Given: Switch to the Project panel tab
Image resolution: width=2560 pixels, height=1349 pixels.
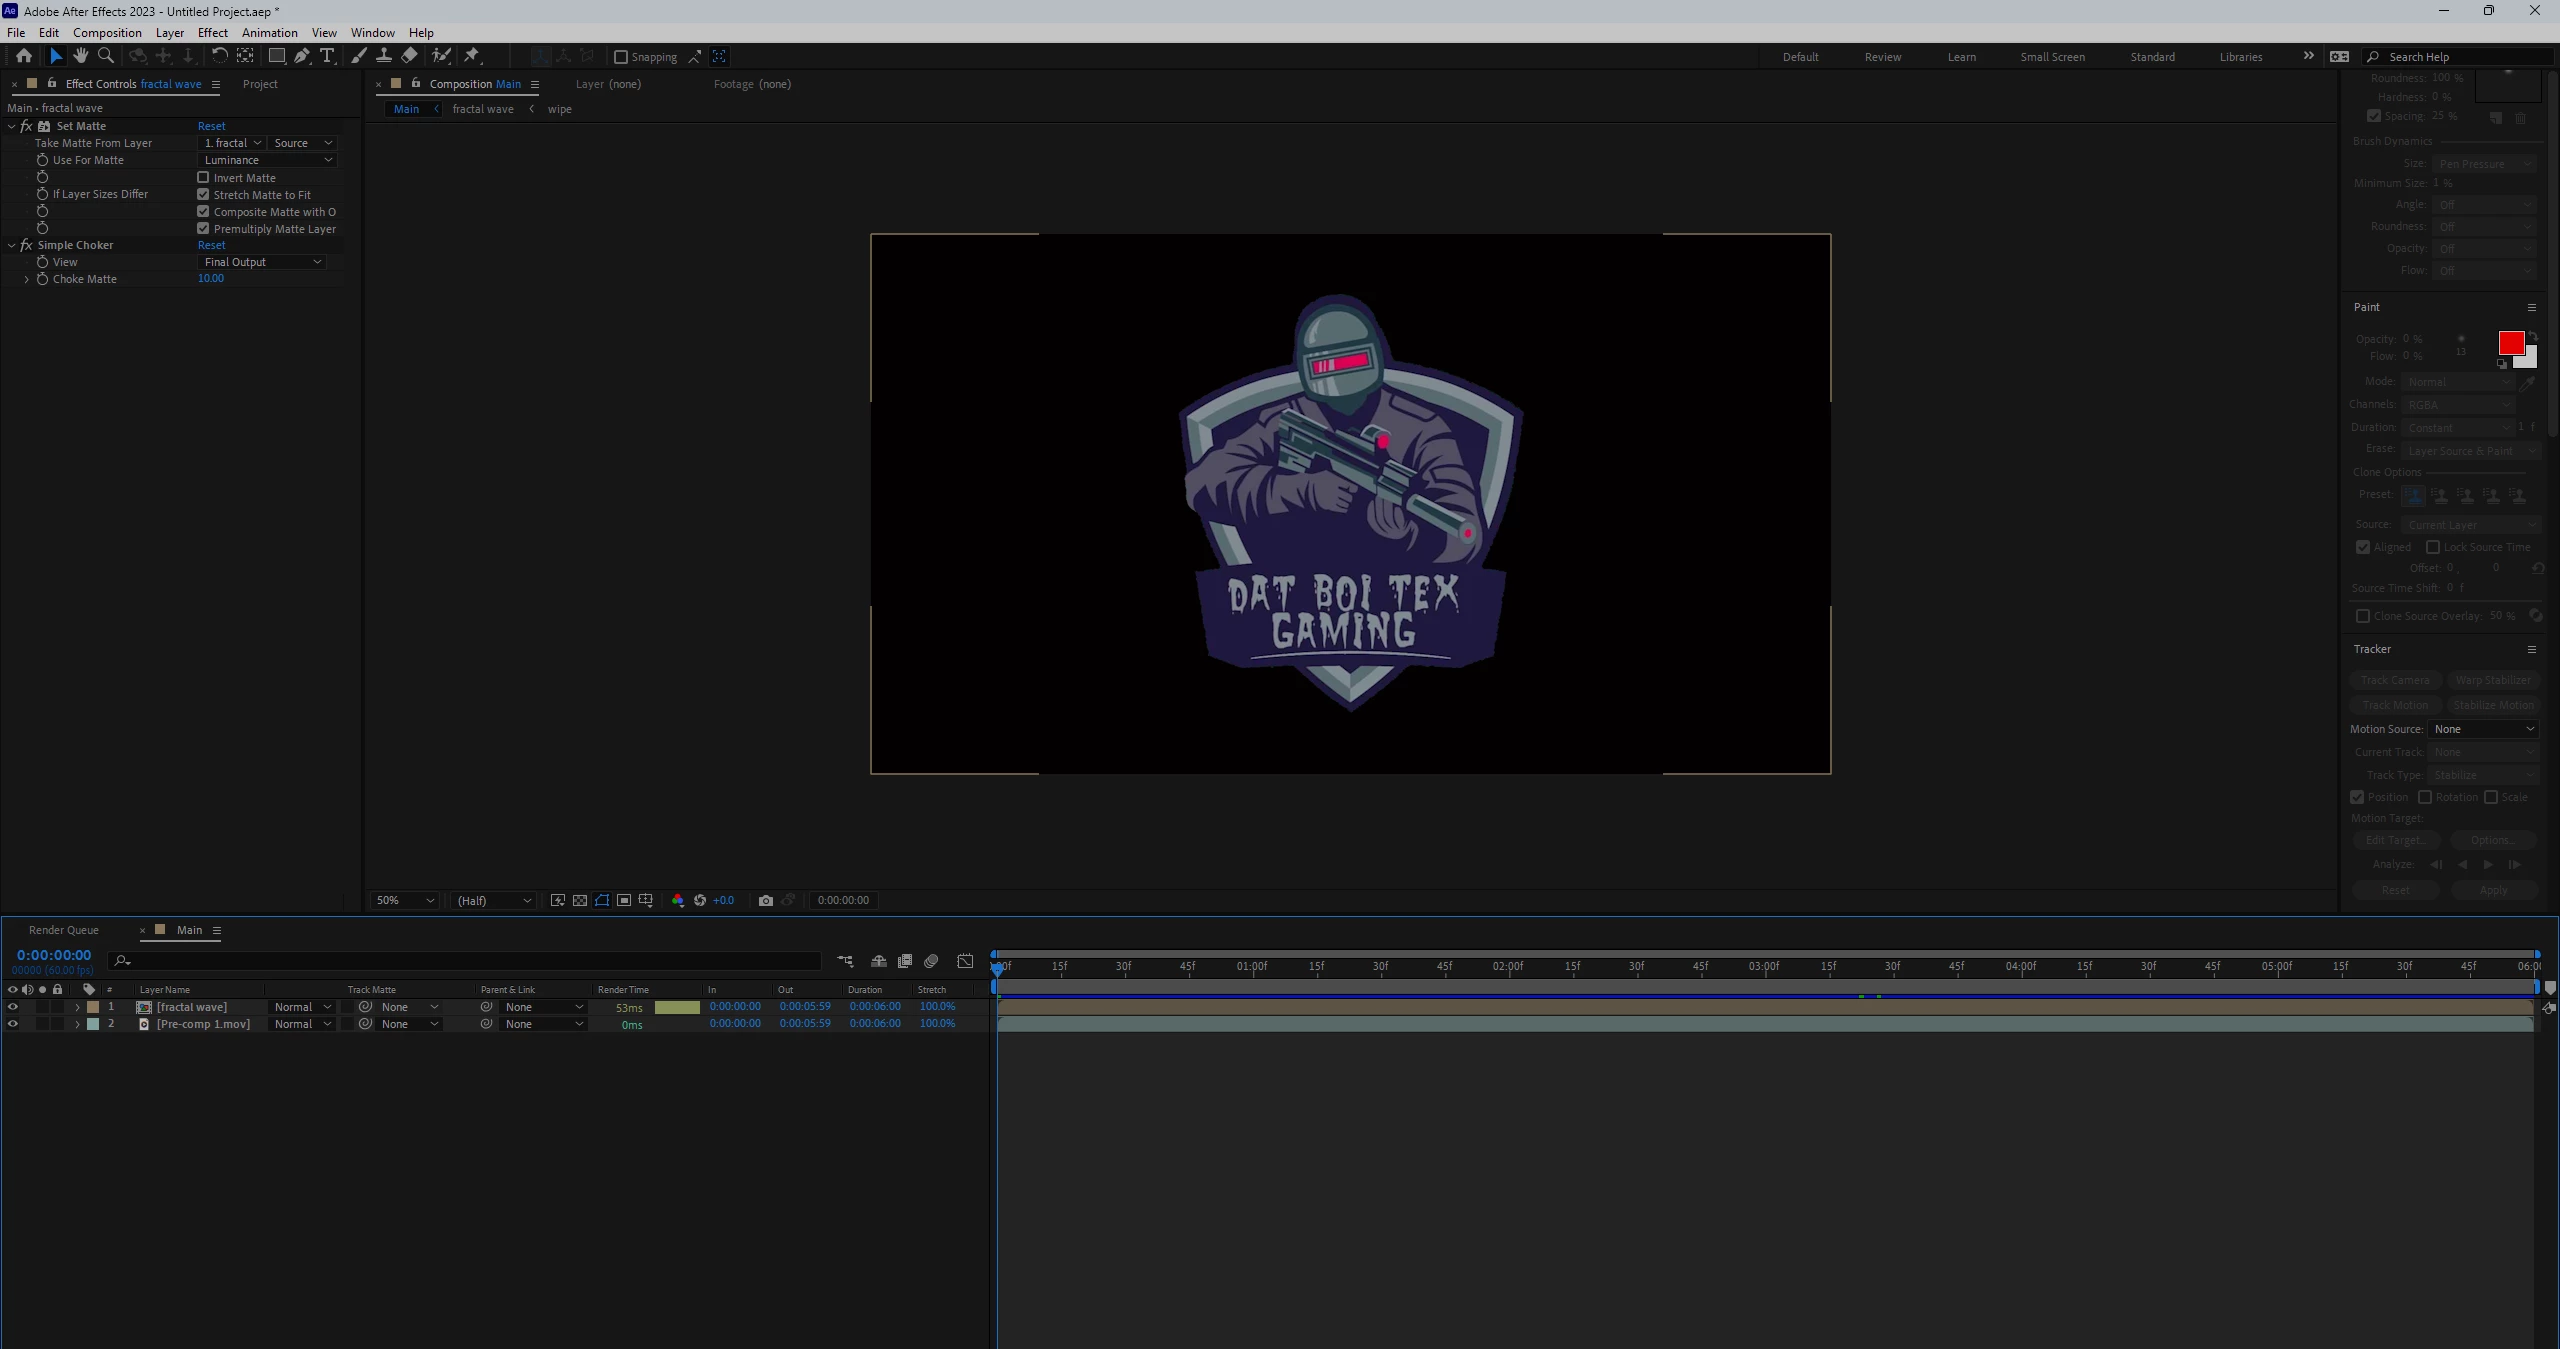Looking at the screenshot, I should pos(260,84).
